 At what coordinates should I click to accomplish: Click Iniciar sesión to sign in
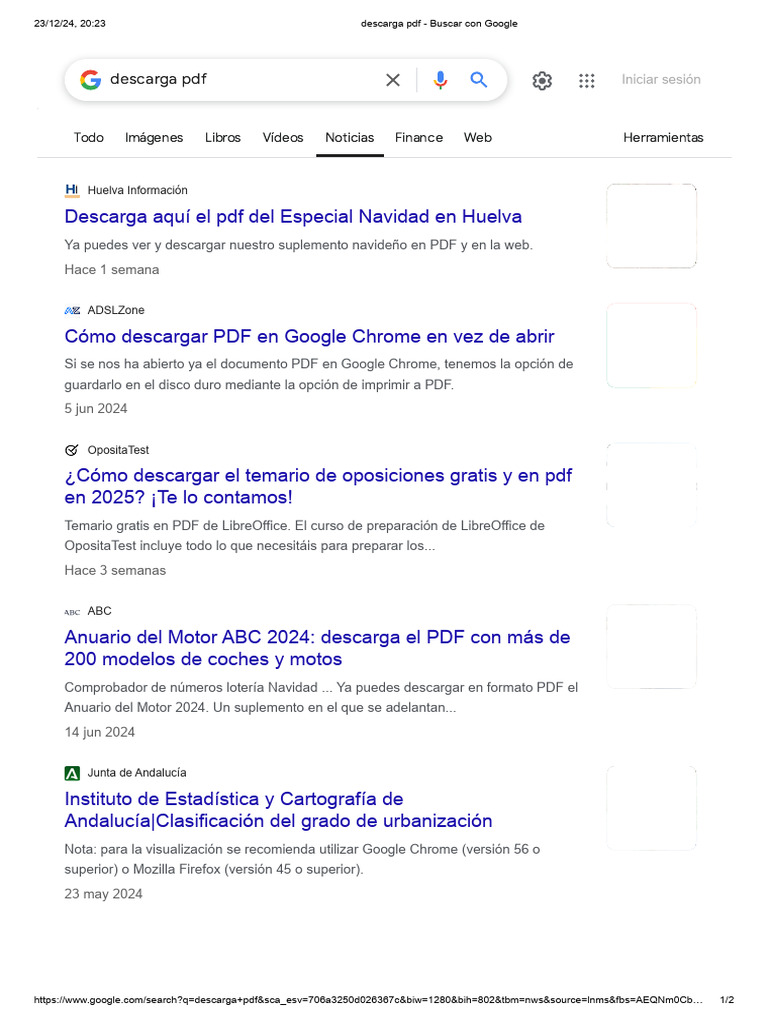pyautogui.click(x=661, y=80)
